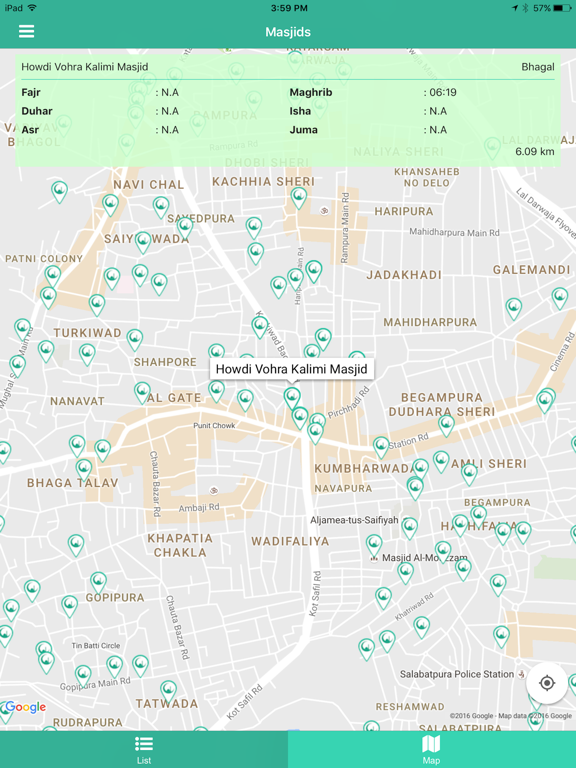The width and height of the screenshot is (576, 768).
Task: Select masjid pin left of Amli Sheri
Action: pyautogui.click(x=441, y=462)
